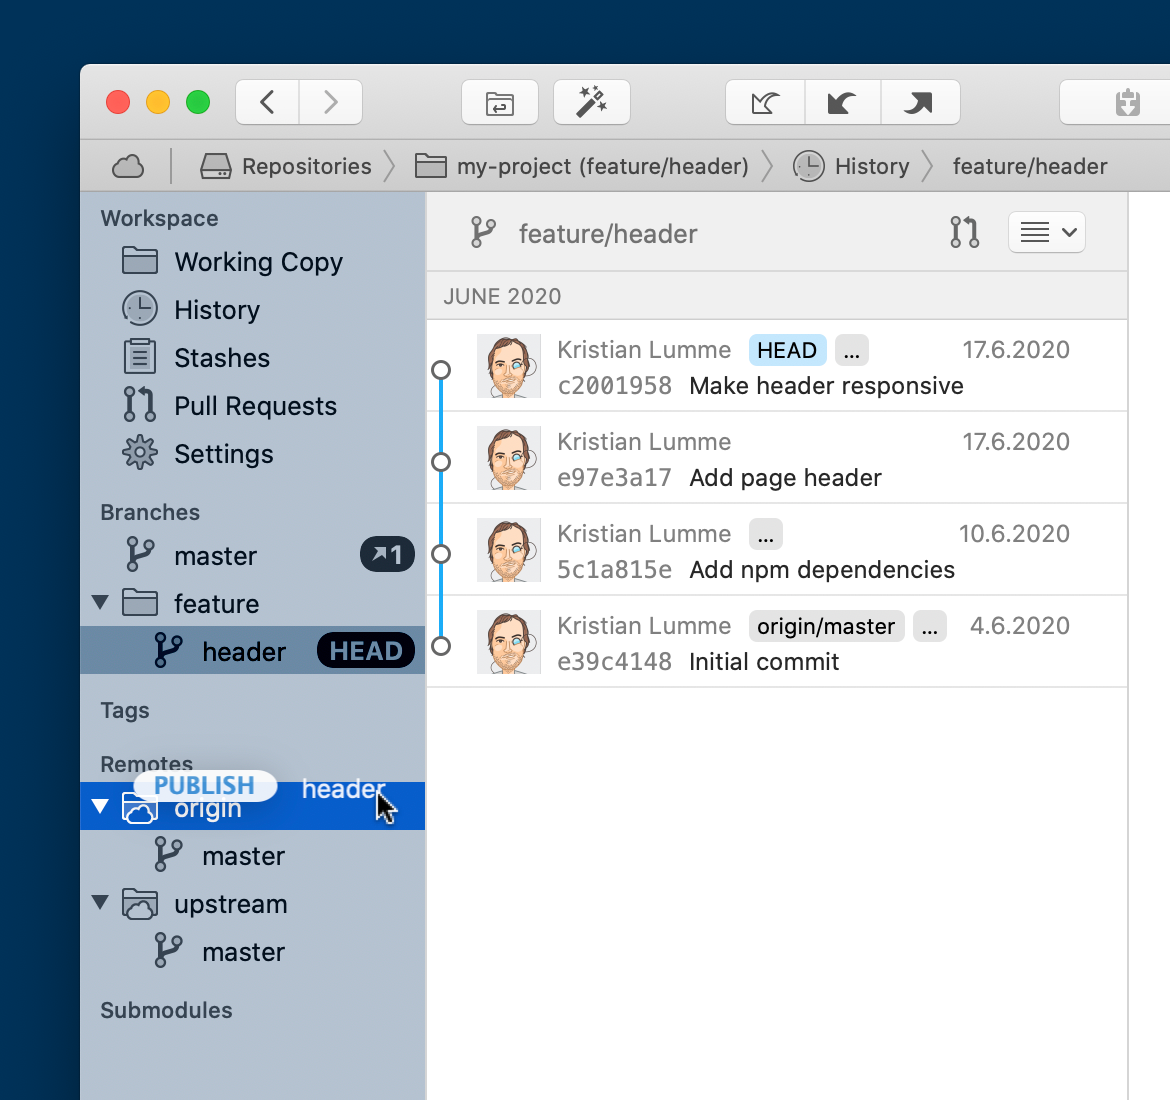
Task: Click the PUBLISH button over origin
Action: (x=204, y=785)
